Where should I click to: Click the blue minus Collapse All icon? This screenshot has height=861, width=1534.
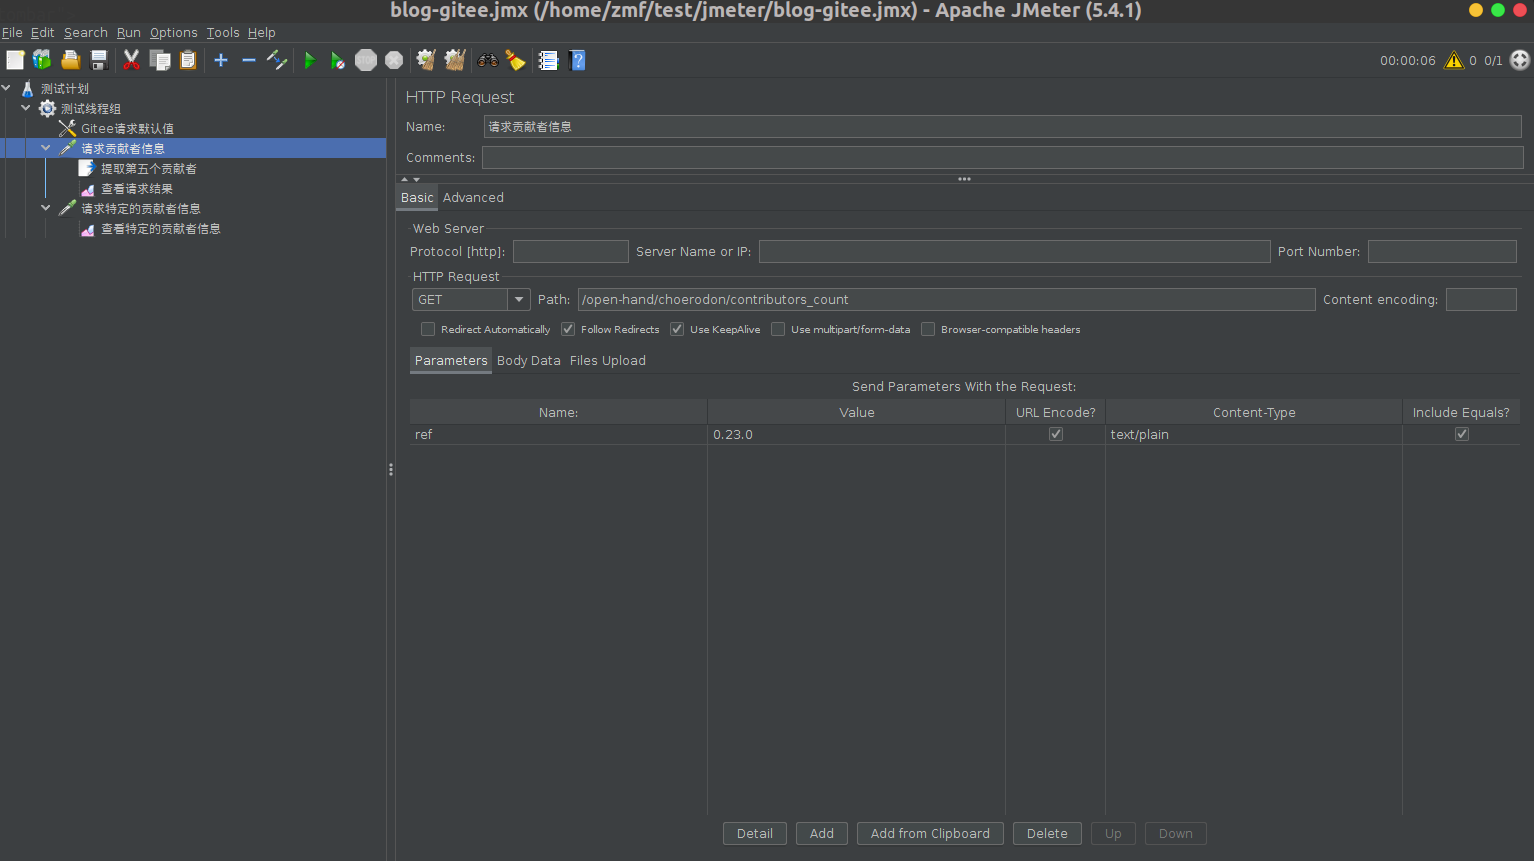tap(248, 60)
